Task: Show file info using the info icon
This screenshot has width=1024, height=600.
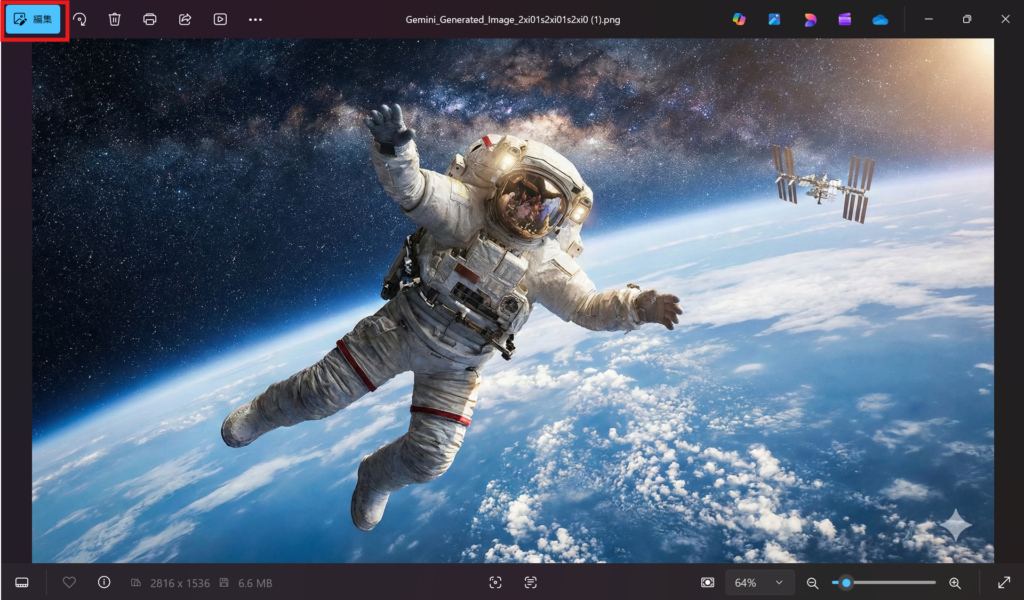Action: pos(104,582)
